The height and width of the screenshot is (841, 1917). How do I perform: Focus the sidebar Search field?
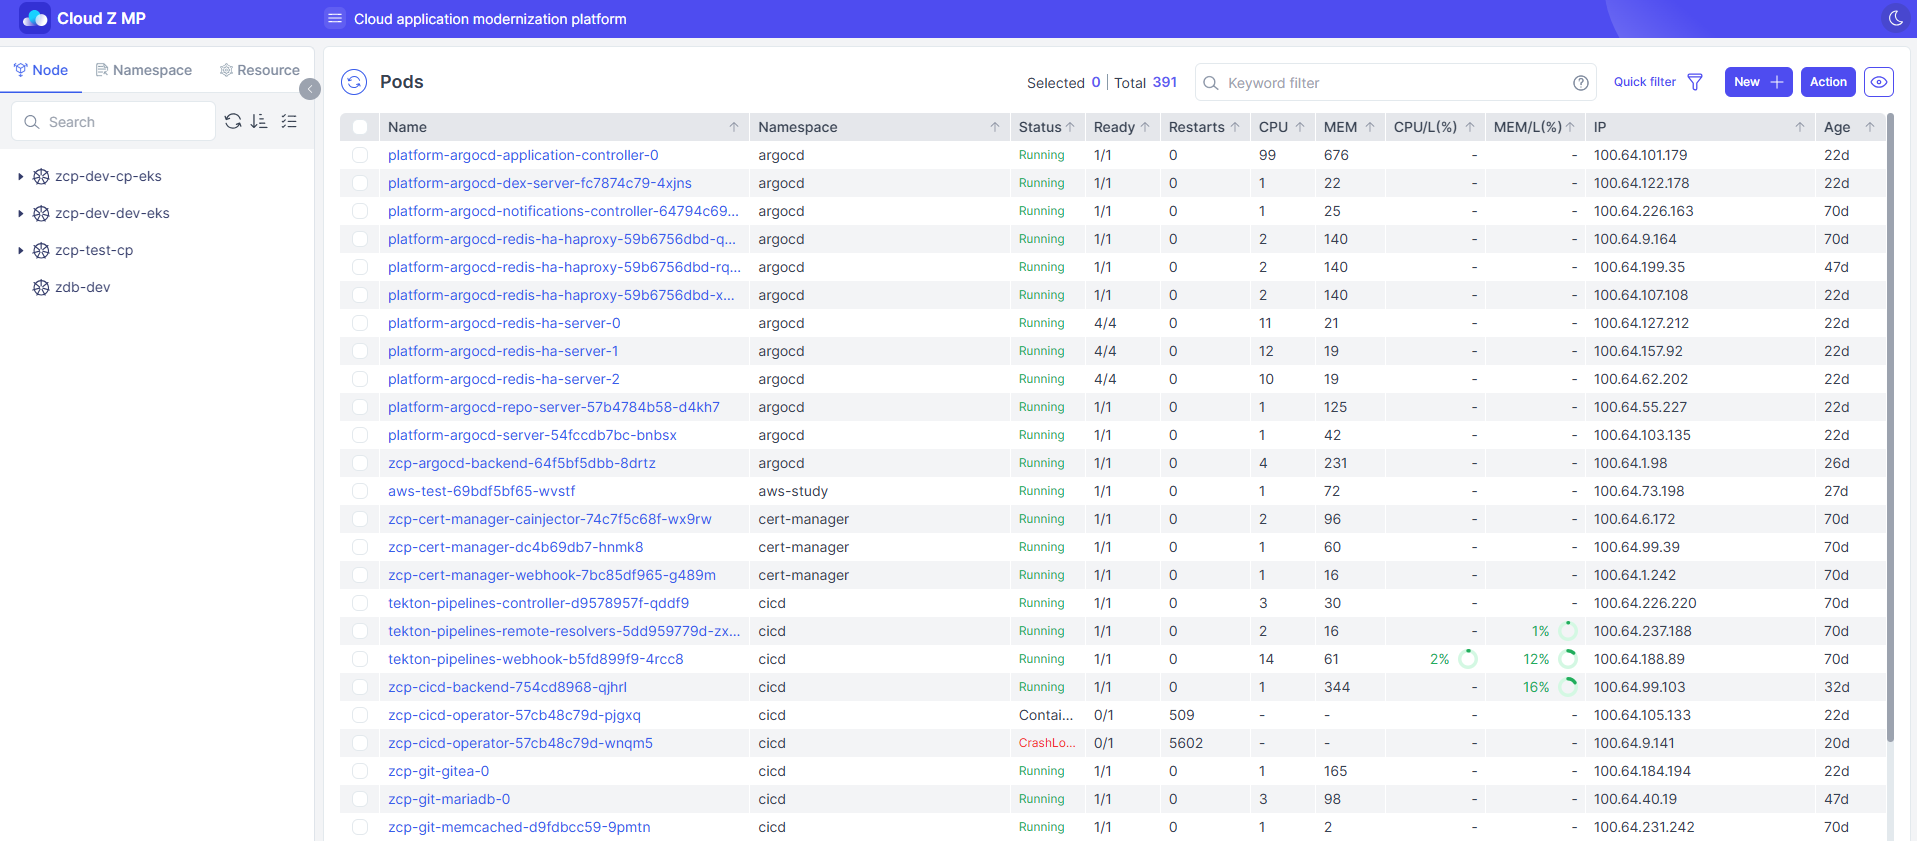(113, 121)
